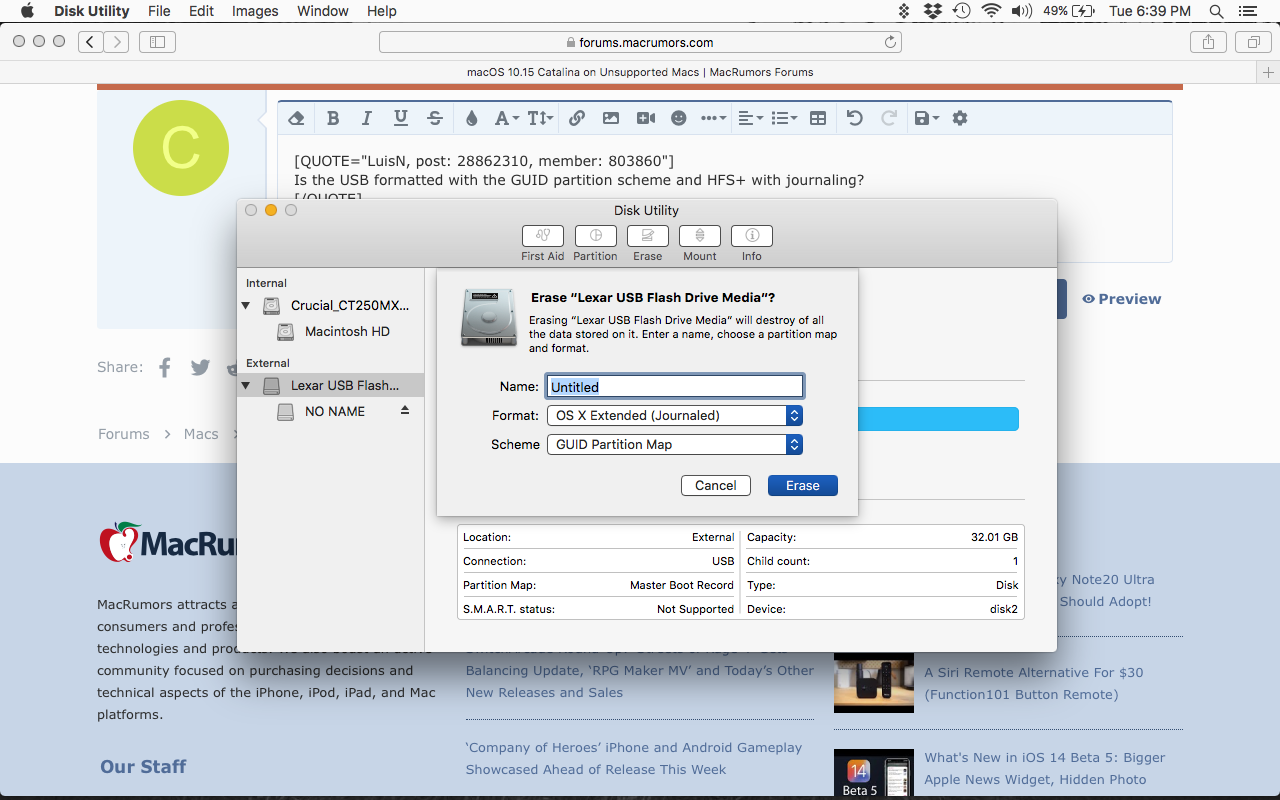Click the Safari address bar
1280x800 pixels.
coord(640,42)
